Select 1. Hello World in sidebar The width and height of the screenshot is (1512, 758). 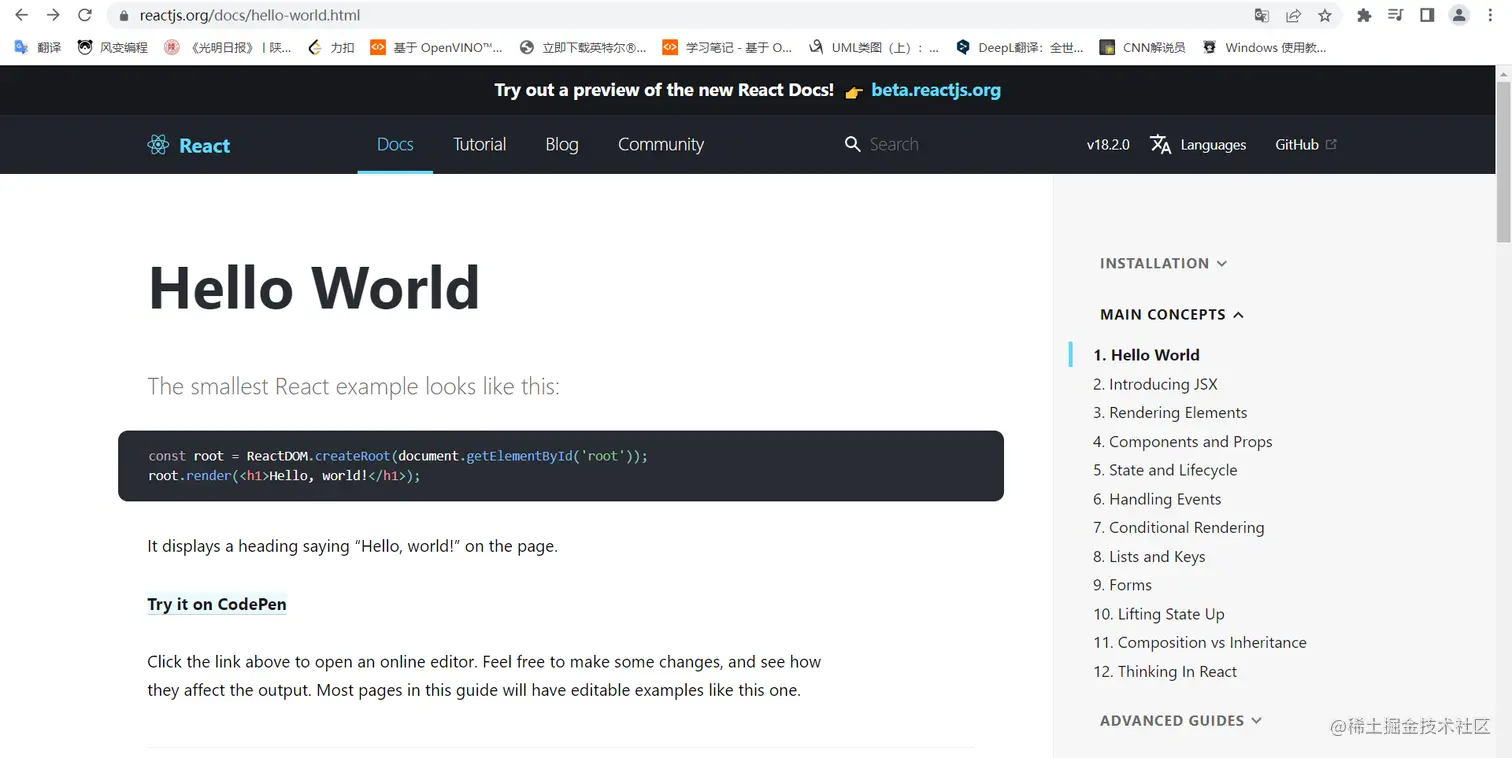click(1146, 355)
